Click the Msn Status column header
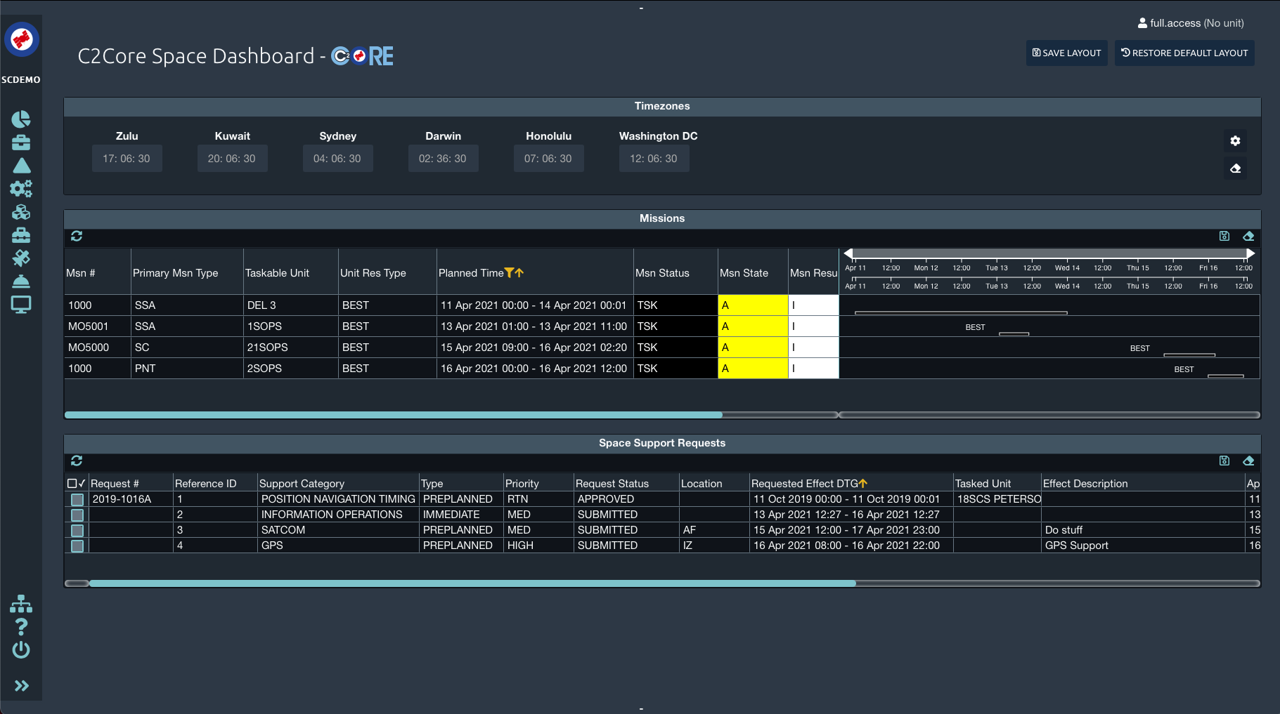Screen dimensions: 1280x714 (662, 273)
